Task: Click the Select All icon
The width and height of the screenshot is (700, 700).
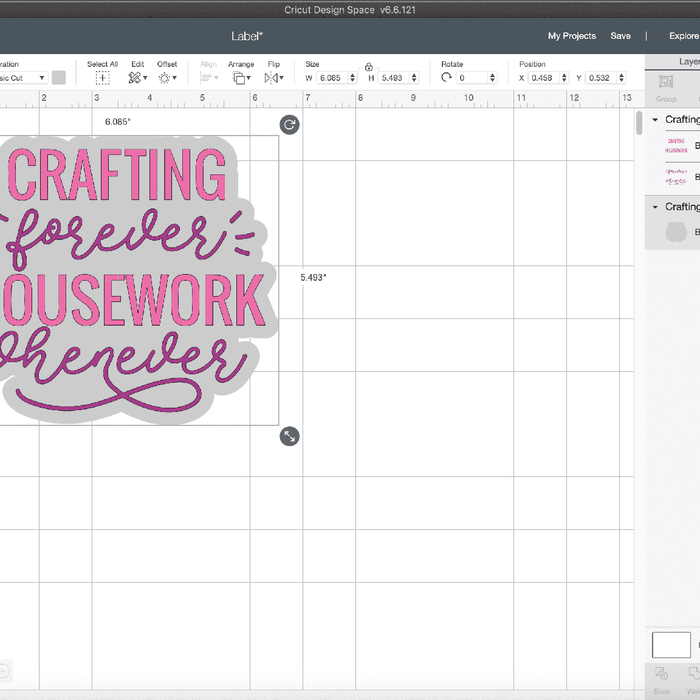Action: click(102, 78)
